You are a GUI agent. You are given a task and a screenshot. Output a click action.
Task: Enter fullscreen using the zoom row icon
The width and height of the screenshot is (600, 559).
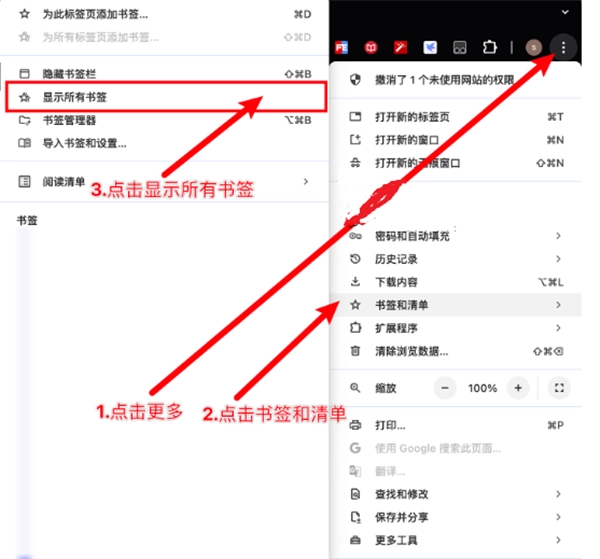560,388
